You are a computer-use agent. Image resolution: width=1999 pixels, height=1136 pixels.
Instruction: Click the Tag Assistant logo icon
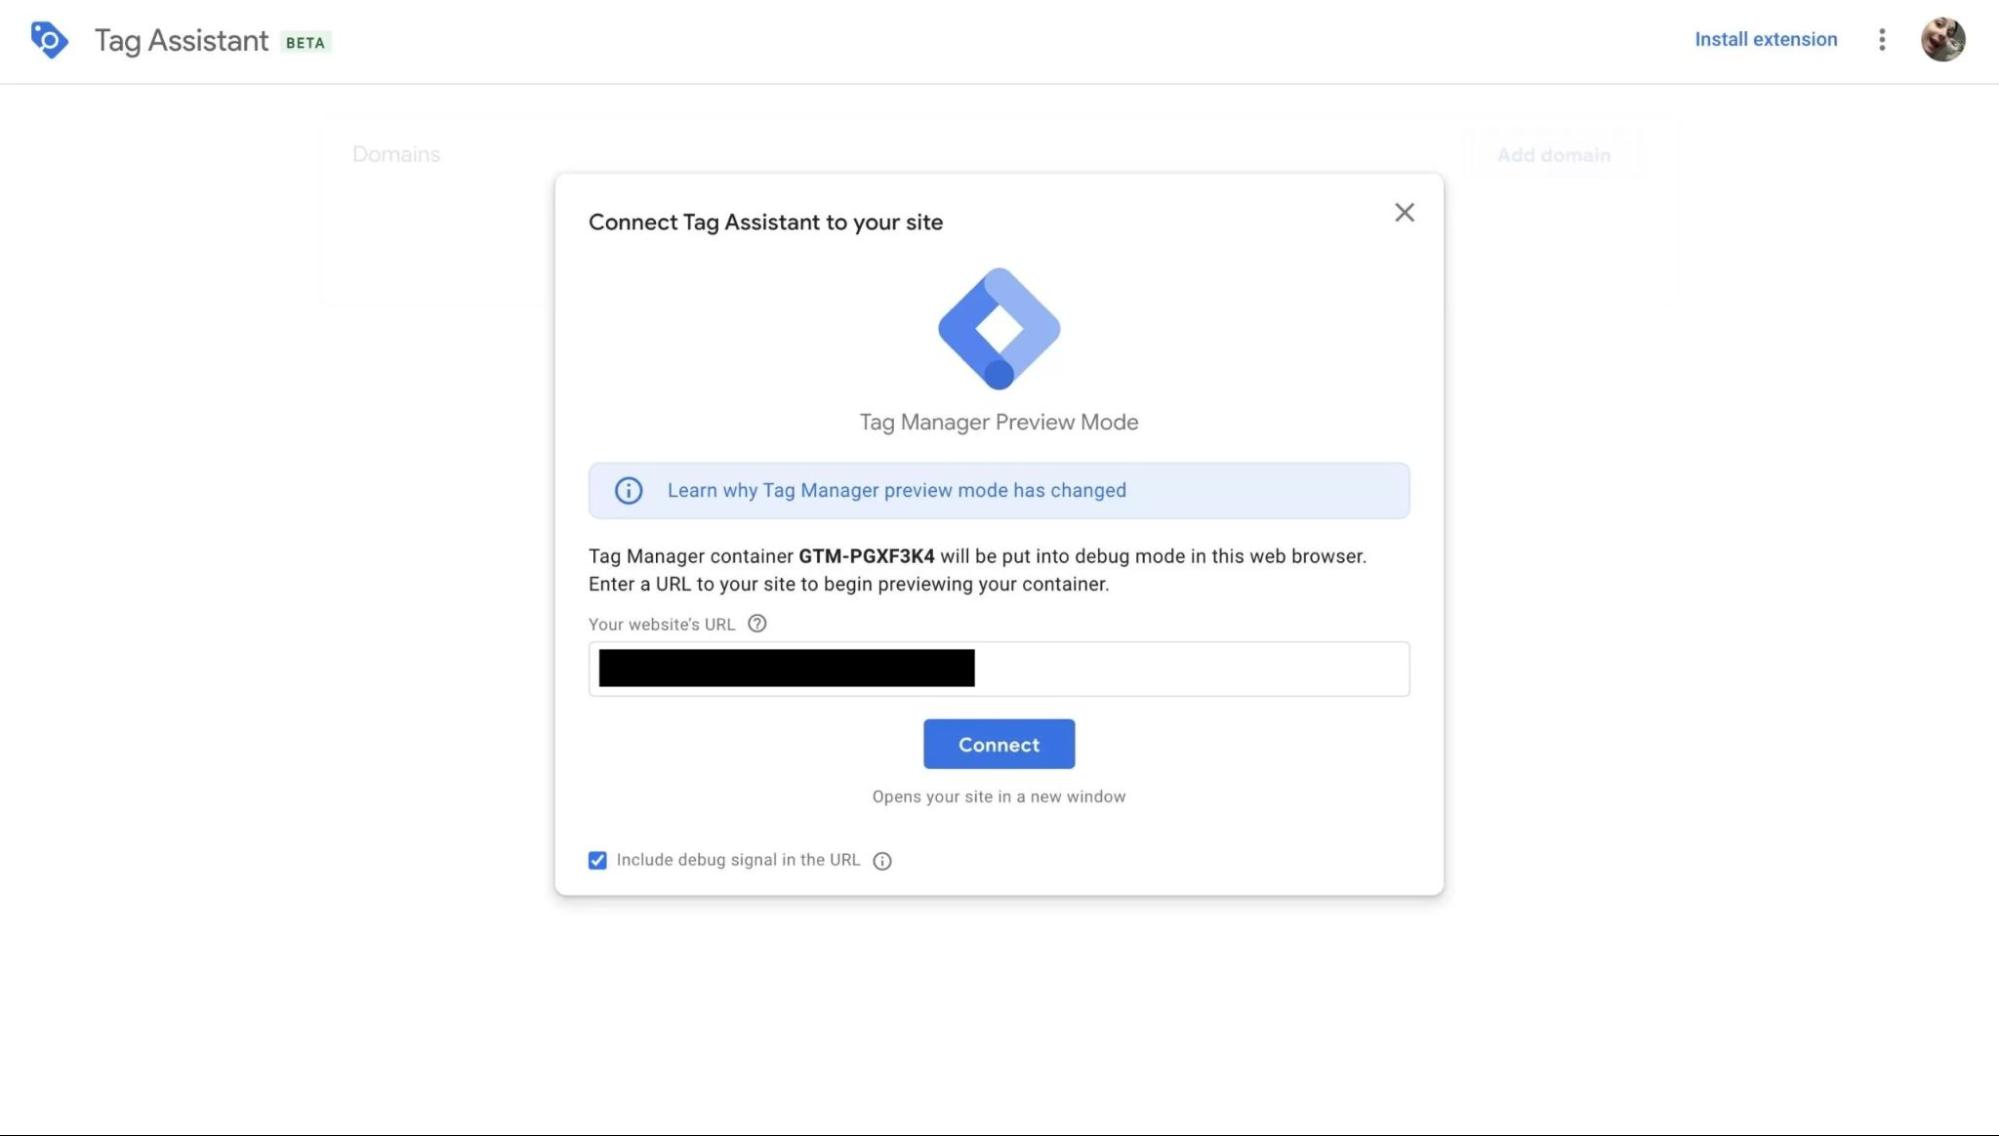click(49, 40)
